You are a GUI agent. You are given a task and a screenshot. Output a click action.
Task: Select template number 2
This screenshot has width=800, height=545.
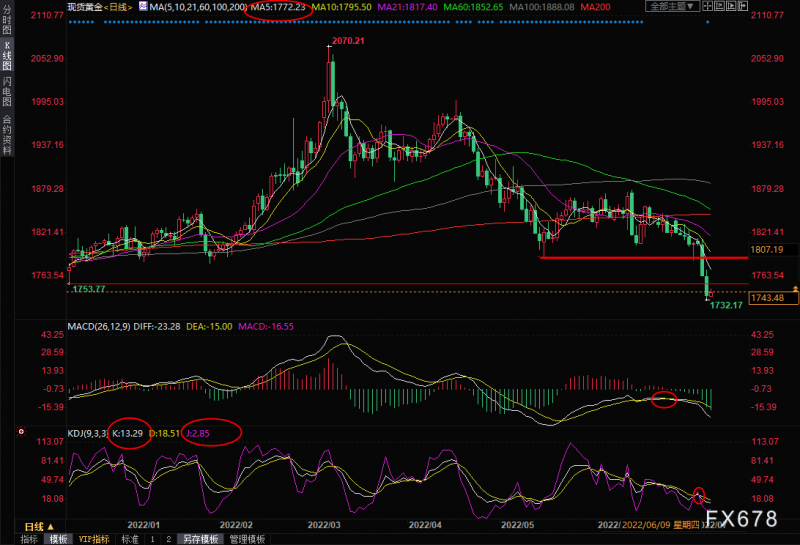[x=167, y=539]
